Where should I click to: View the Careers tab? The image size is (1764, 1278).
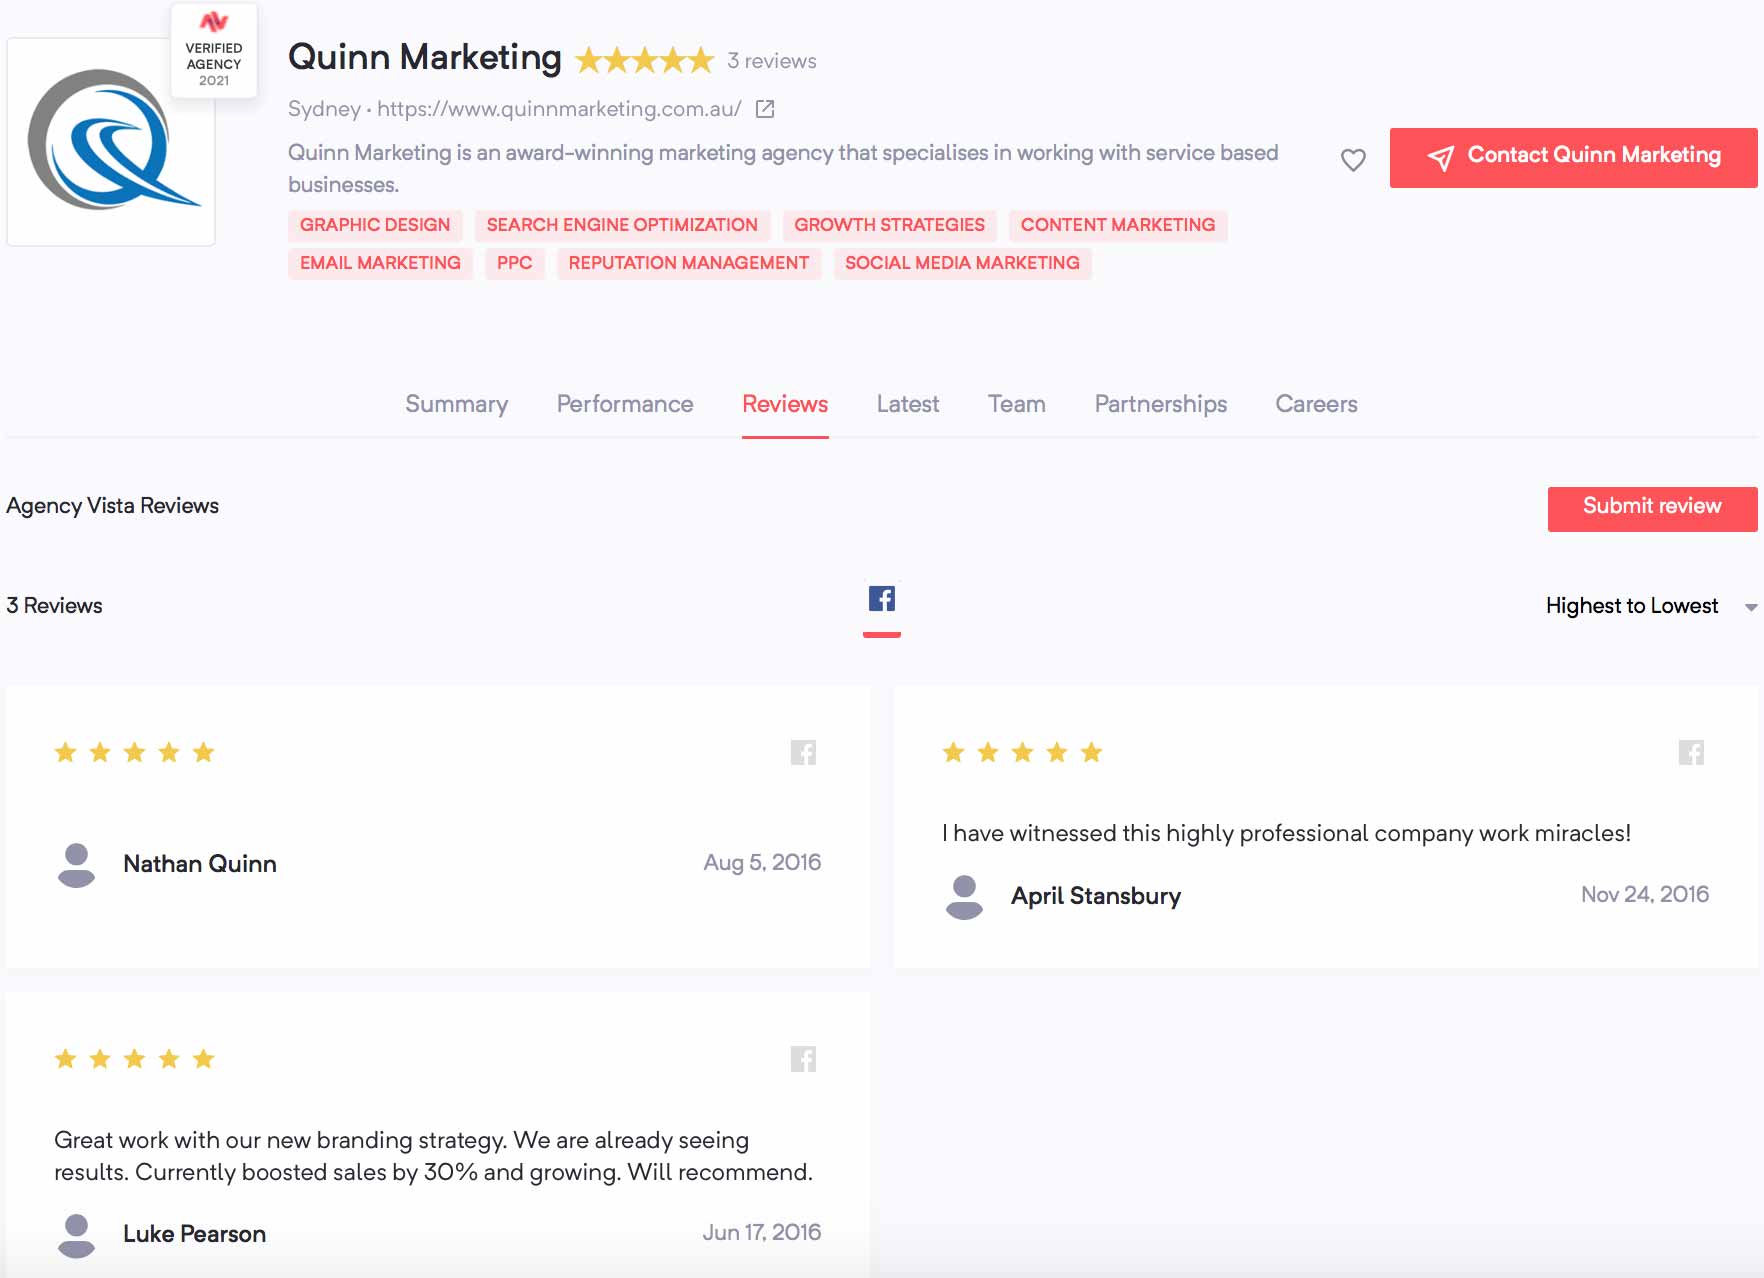(1316, 404)
